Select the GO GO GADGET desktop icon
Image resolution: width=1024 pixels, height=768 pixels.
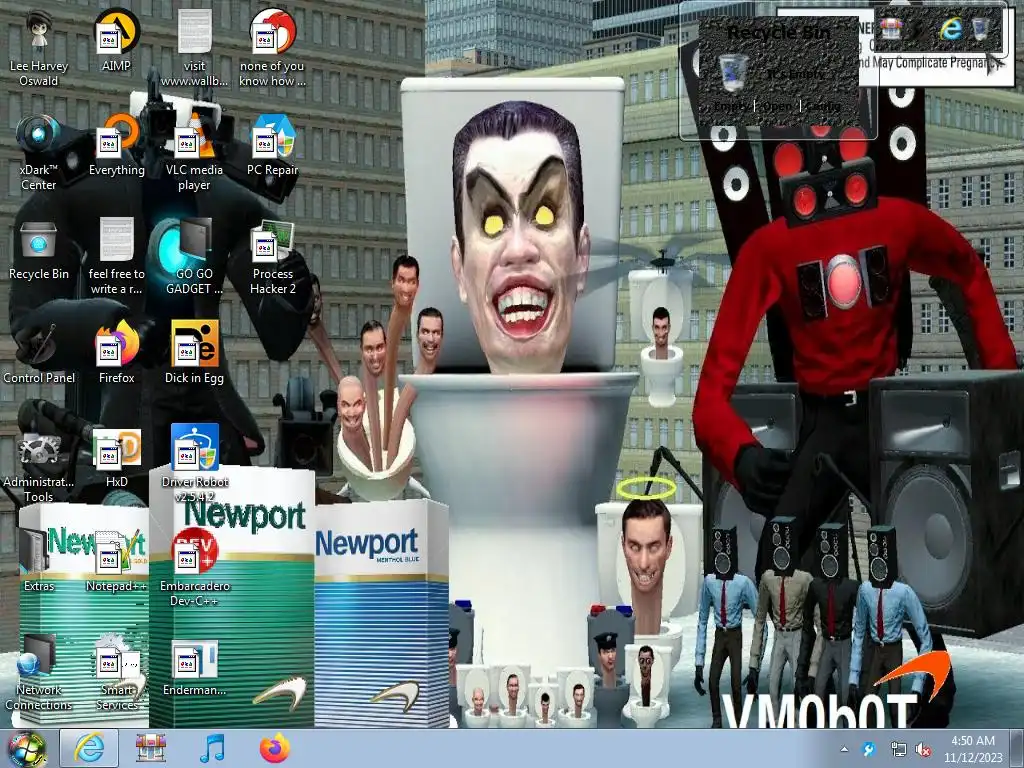tap(194, 256)
